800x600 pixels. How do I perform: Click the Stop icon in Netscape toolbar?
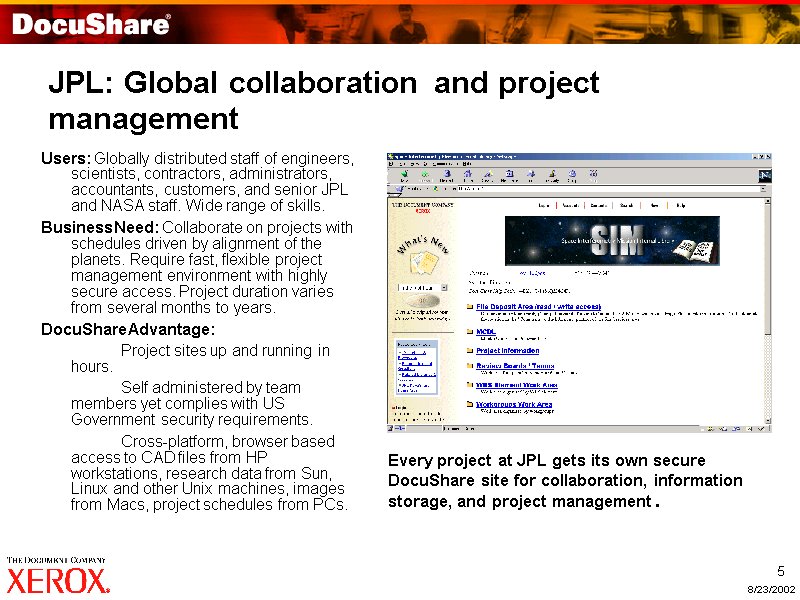tap(593, 174)
